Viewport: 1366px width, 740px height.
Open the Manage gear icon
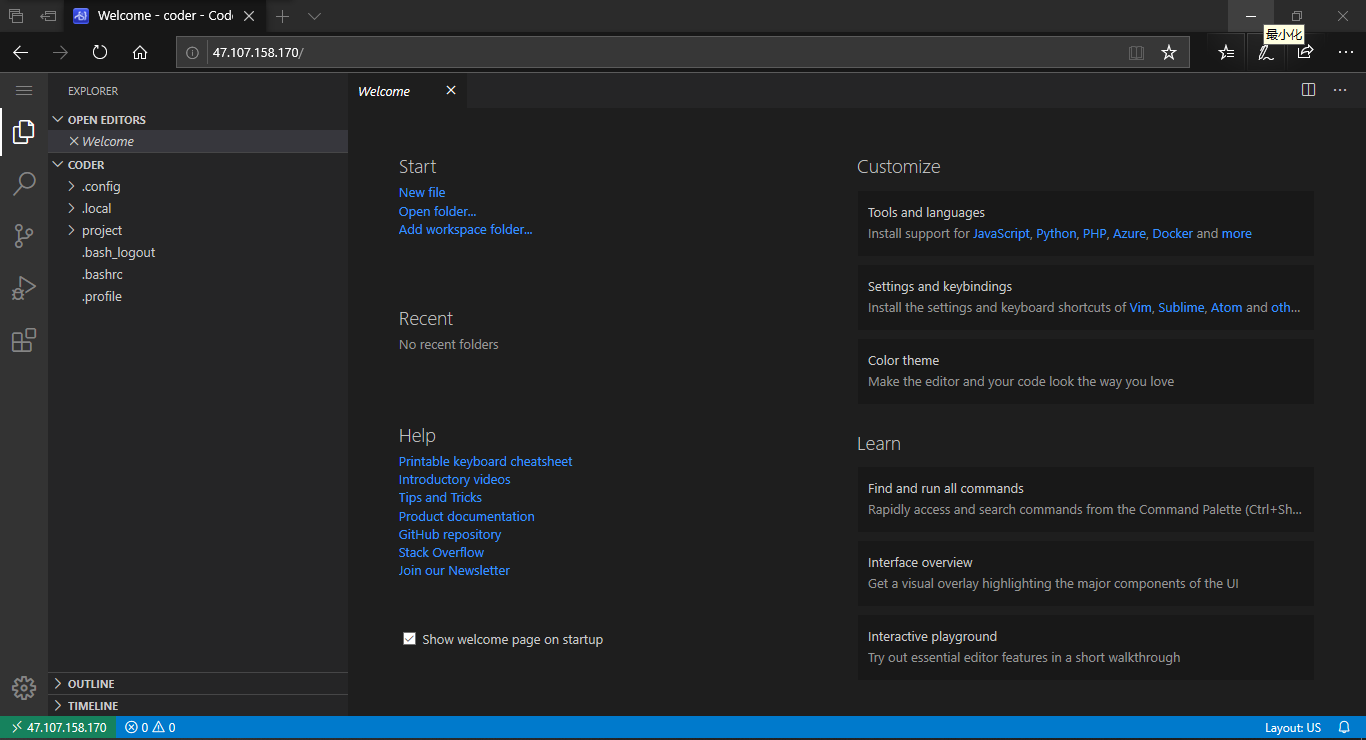click(24, 688)
